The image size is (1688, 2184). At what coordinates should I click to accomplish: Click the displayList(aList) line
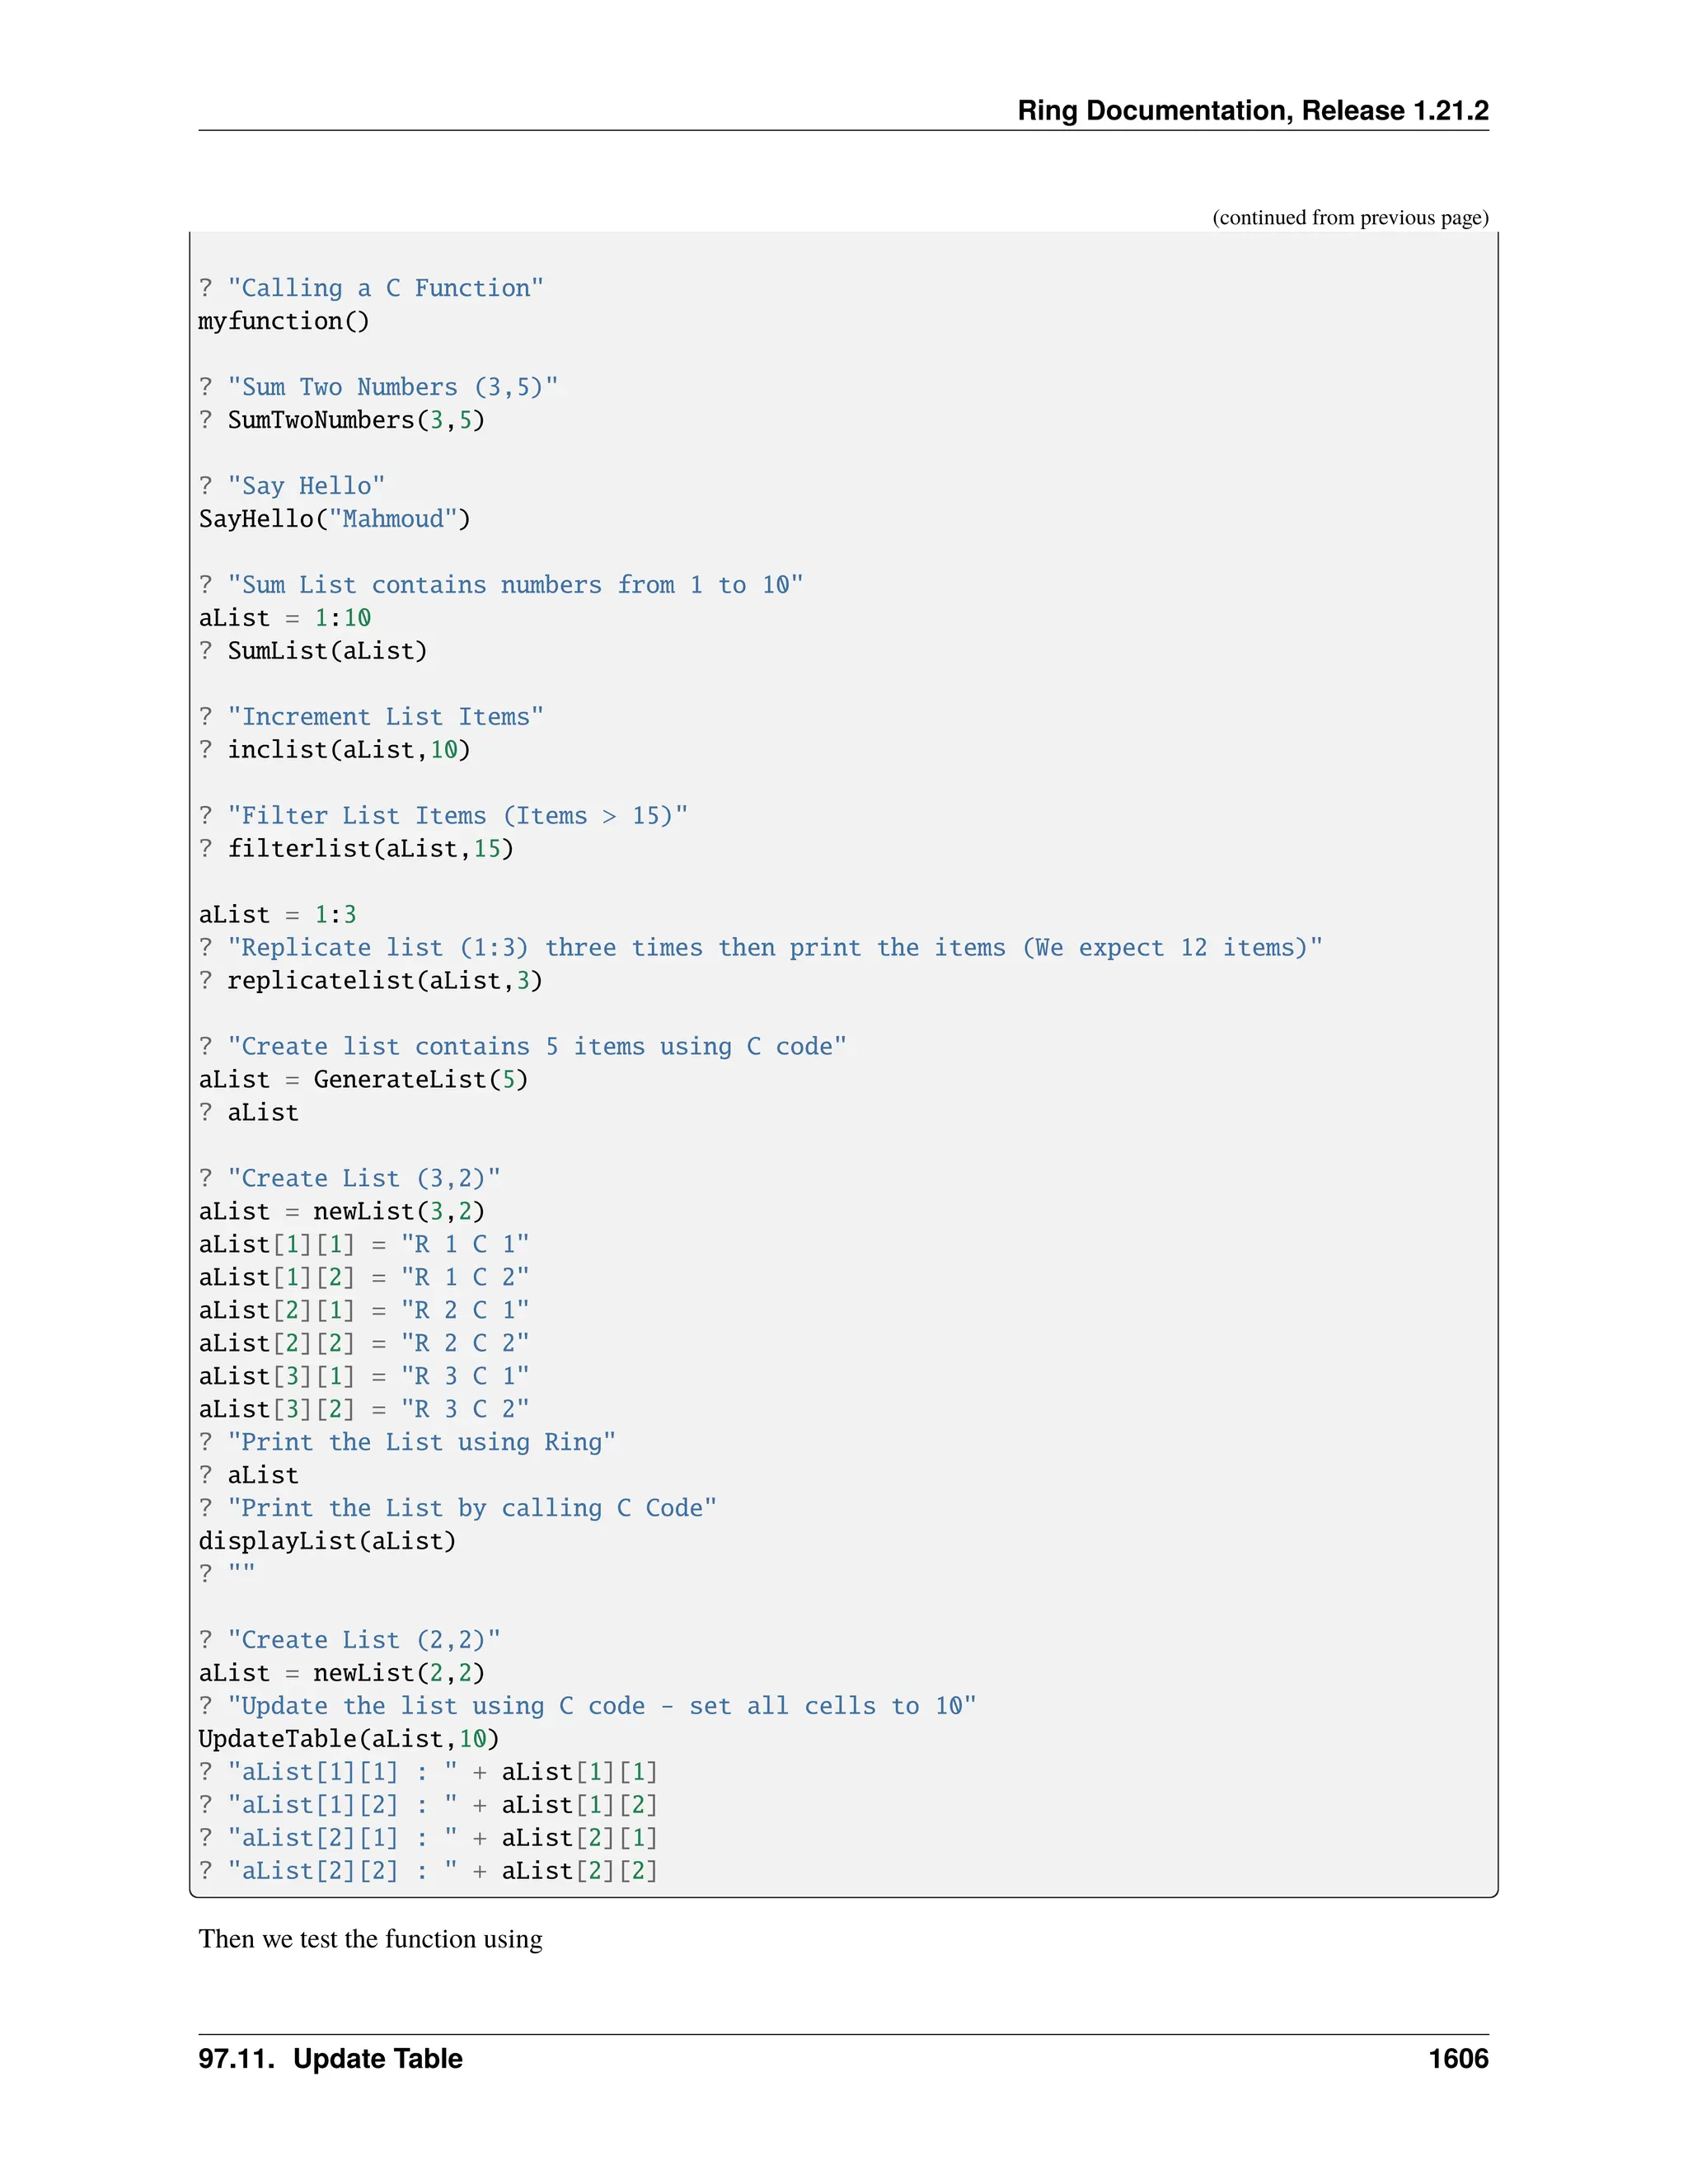tap(327, 1541)
